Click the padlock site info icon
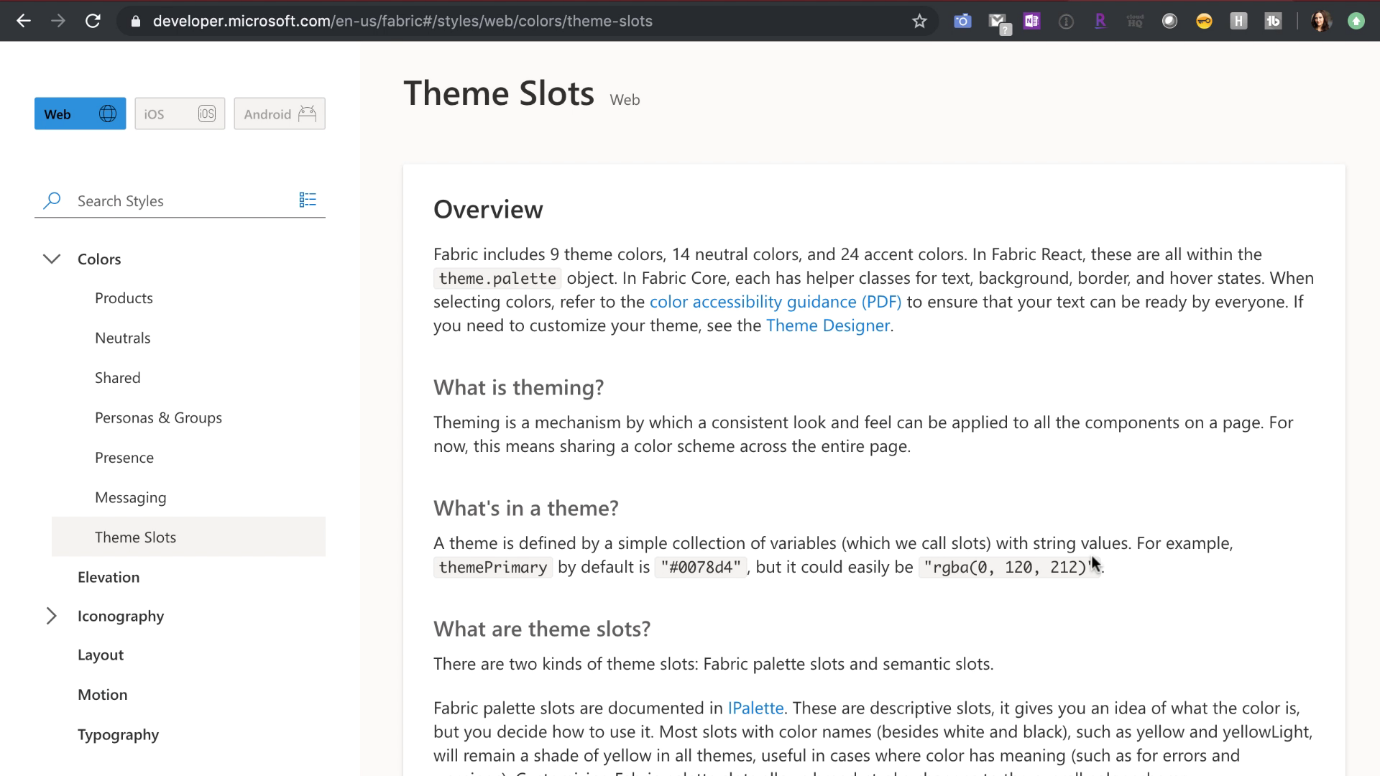Screen dimensions: 1380x776 tap(136, 21)
